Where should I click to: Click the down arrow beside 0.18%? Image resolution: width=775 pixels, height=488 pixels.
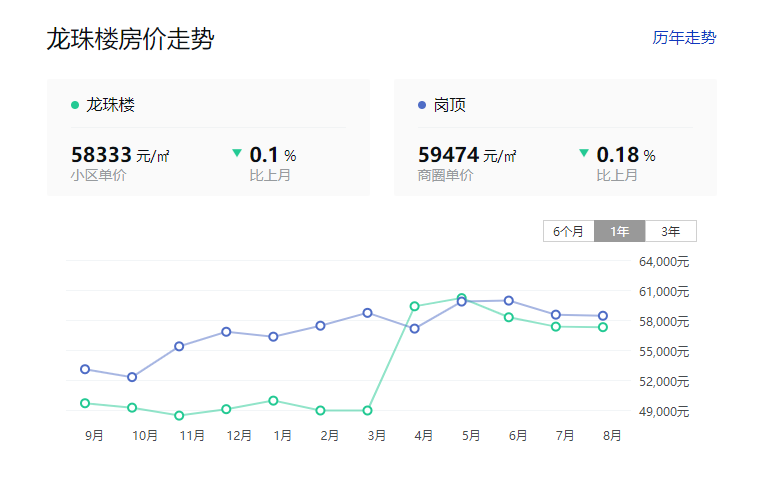click(x=584, y=153)
